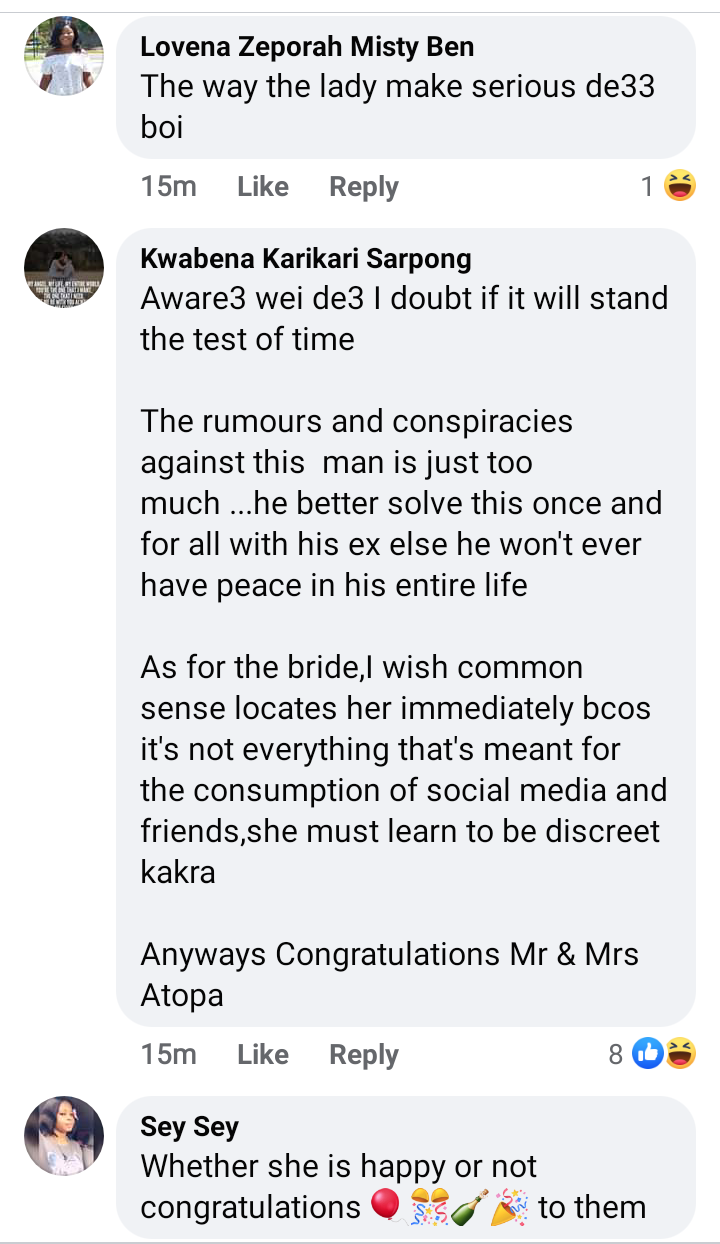Open the Sey Sey name link
Screen dimensions: 720x1244
click(x=190, y=1127)
